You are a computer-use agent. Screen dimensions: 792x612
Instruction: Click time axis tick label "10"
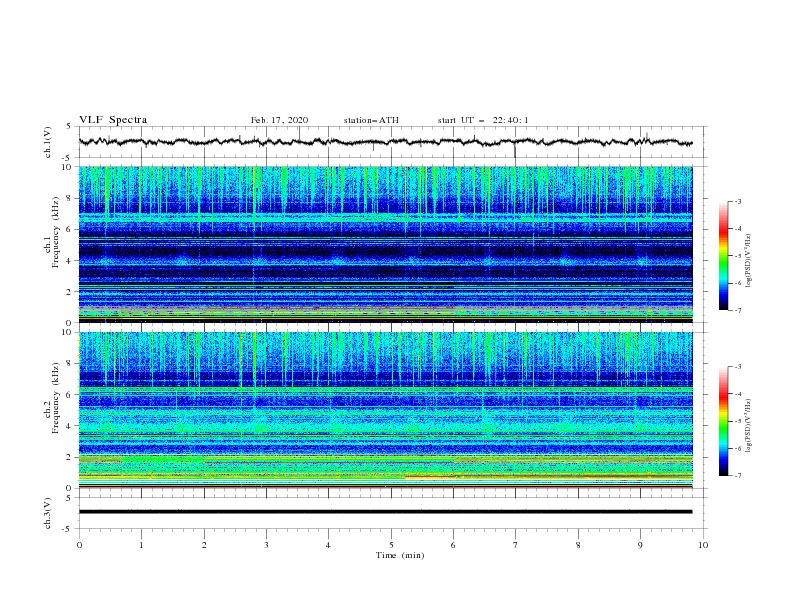(x=703, y=545)
